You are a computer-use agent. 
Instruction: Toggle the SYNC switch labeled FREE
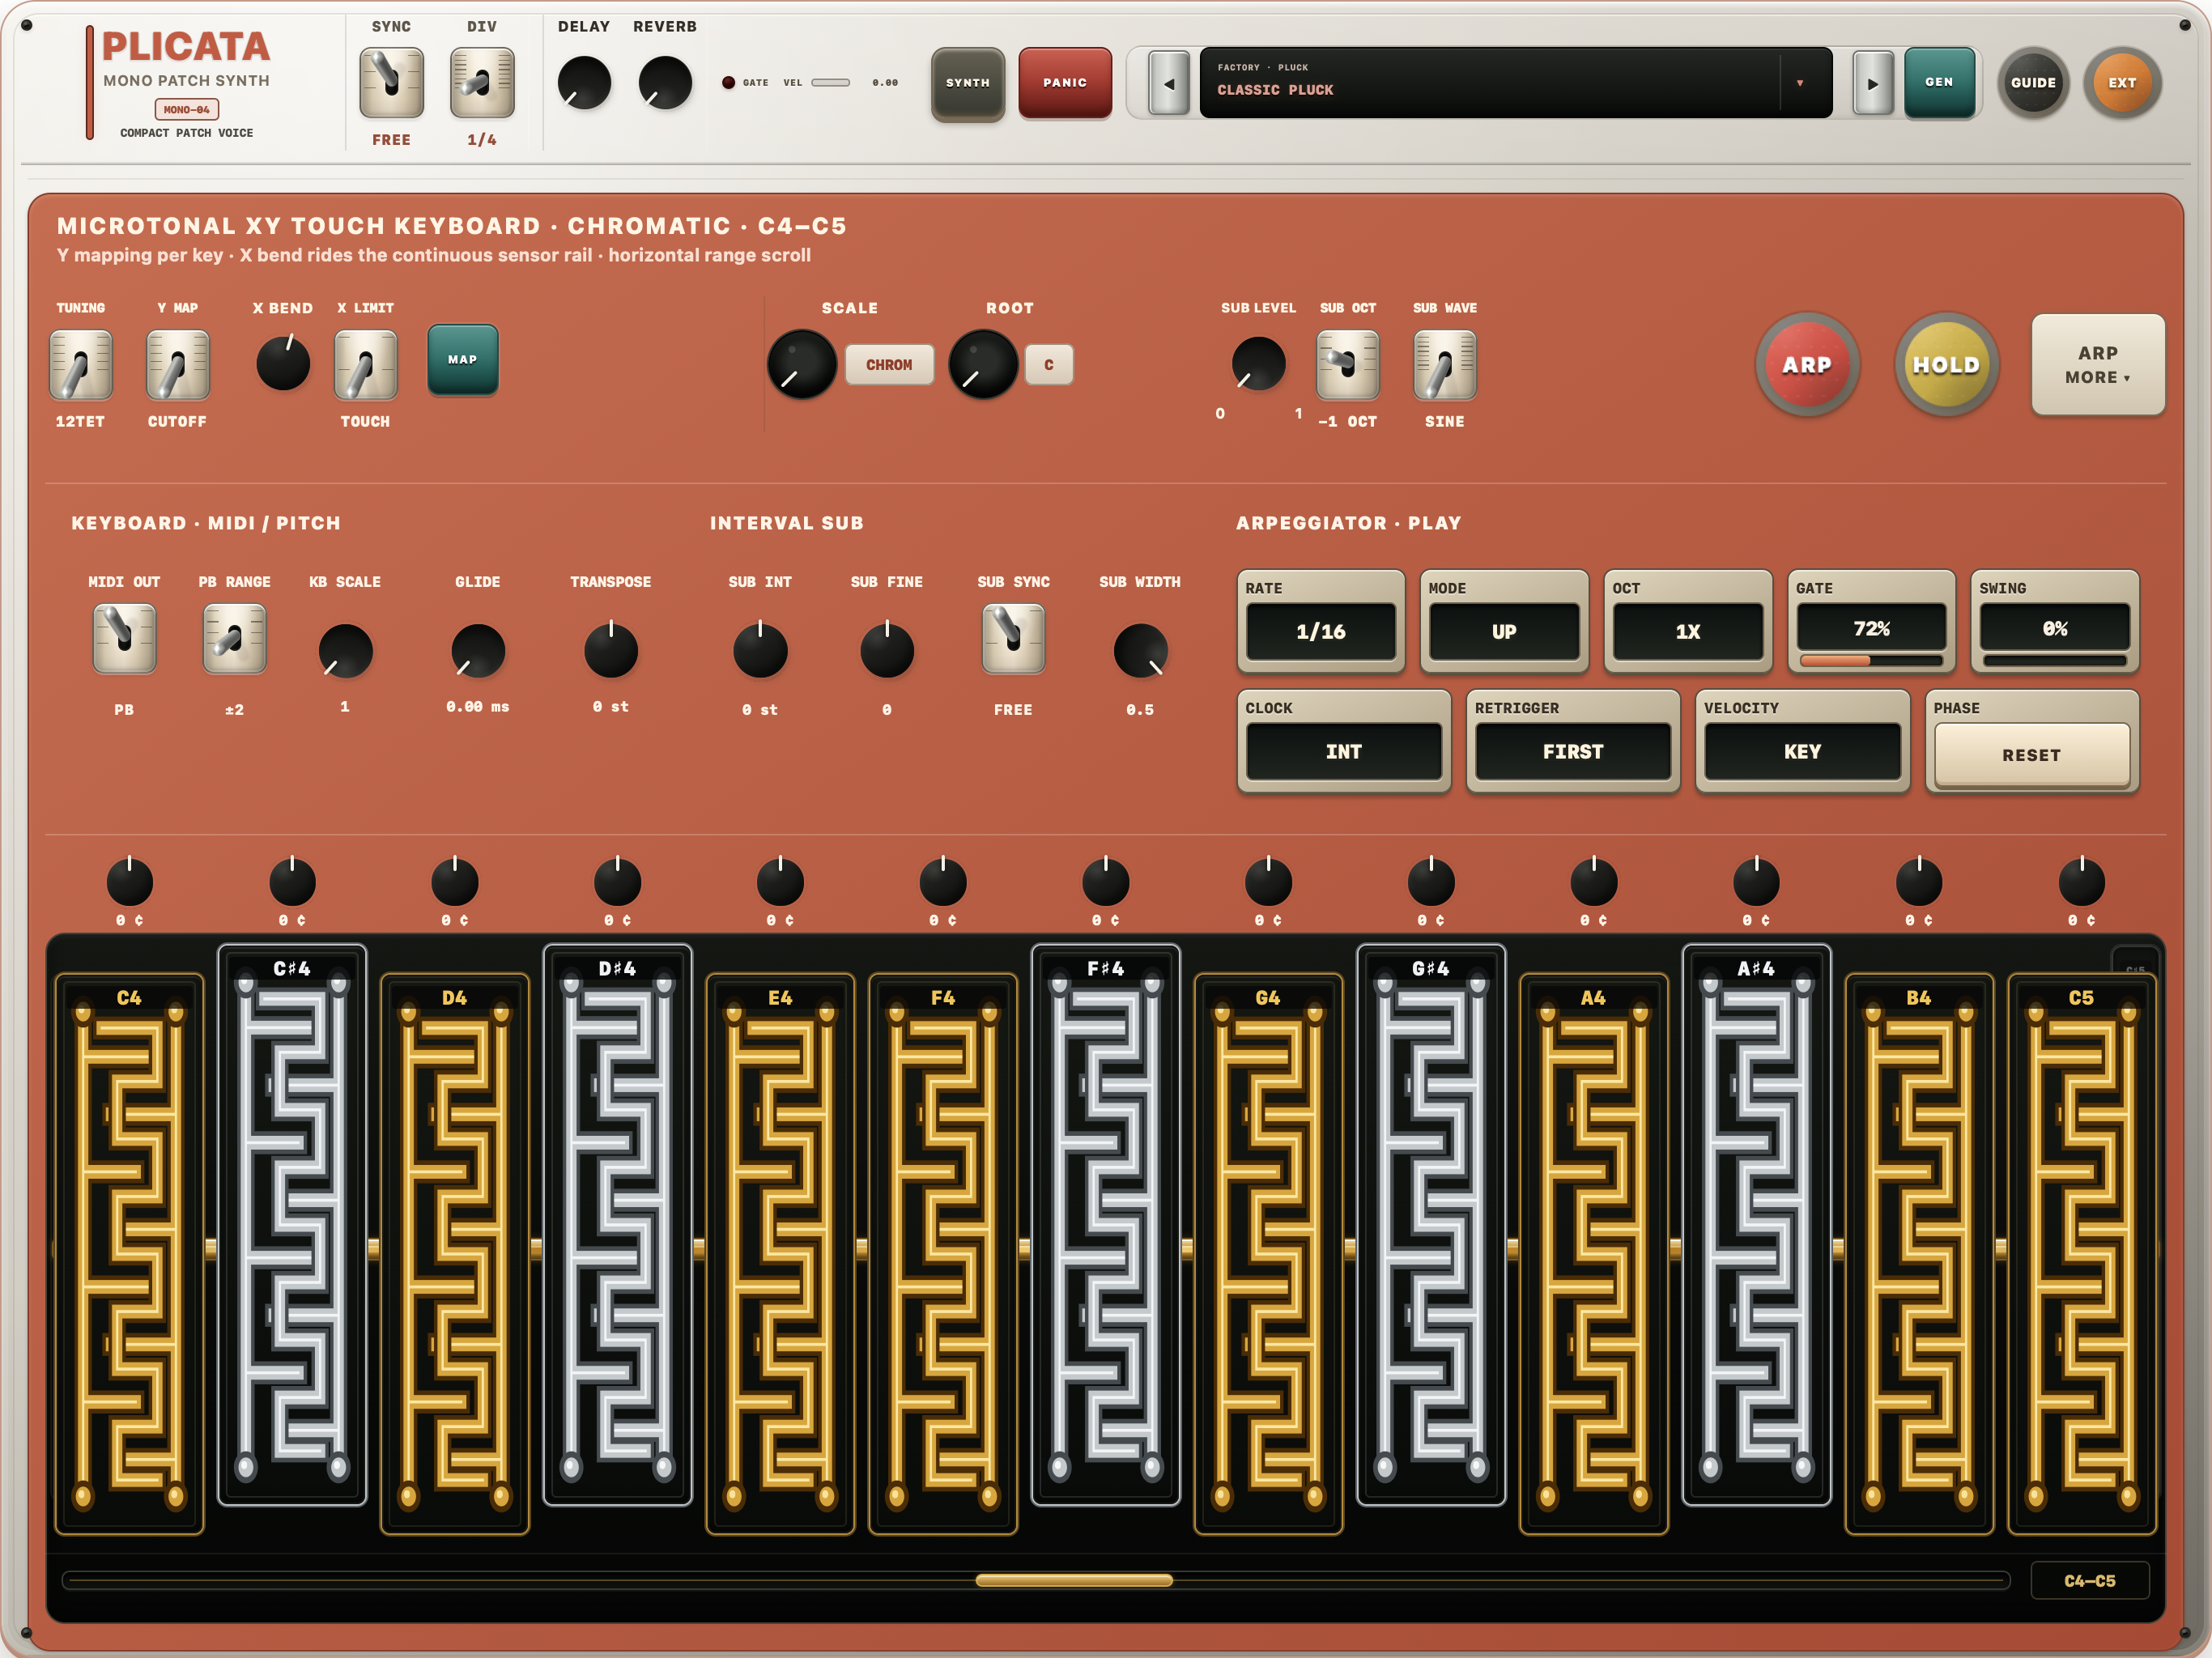[391, 83]
